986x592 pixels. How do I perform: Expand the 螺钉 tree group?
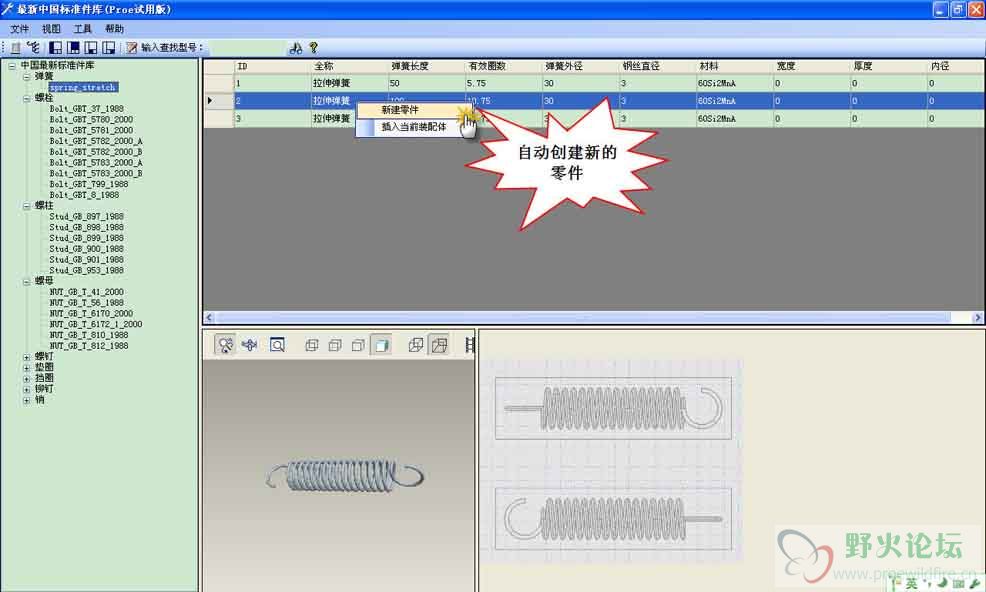26,357
